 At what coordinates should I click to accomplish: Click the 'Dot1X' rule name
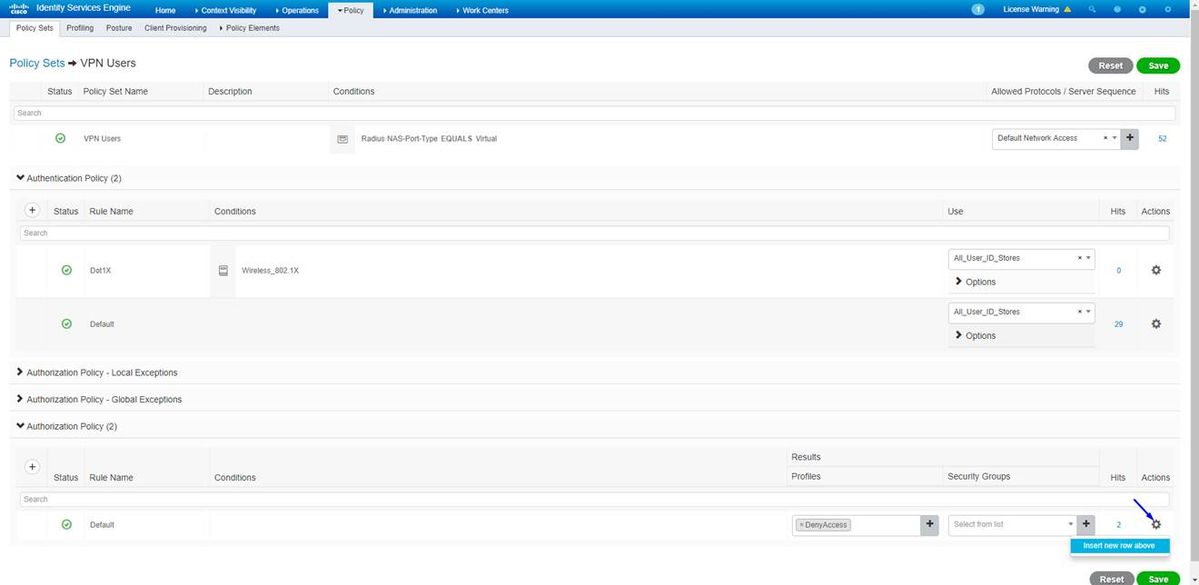(101, 271)
